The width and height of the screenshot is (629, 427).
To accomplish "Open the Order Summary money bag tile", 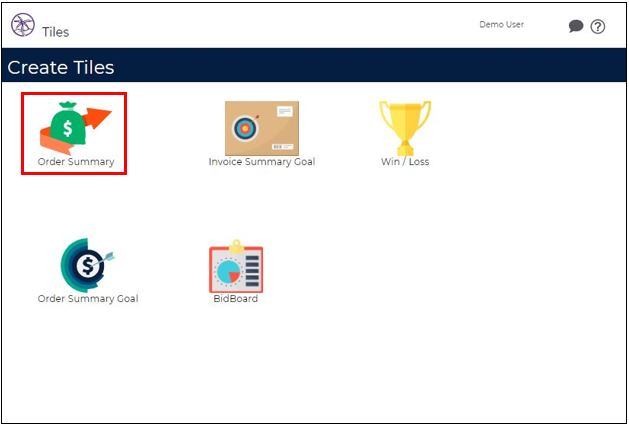I will pyautogui.click(x=75, y=128).
